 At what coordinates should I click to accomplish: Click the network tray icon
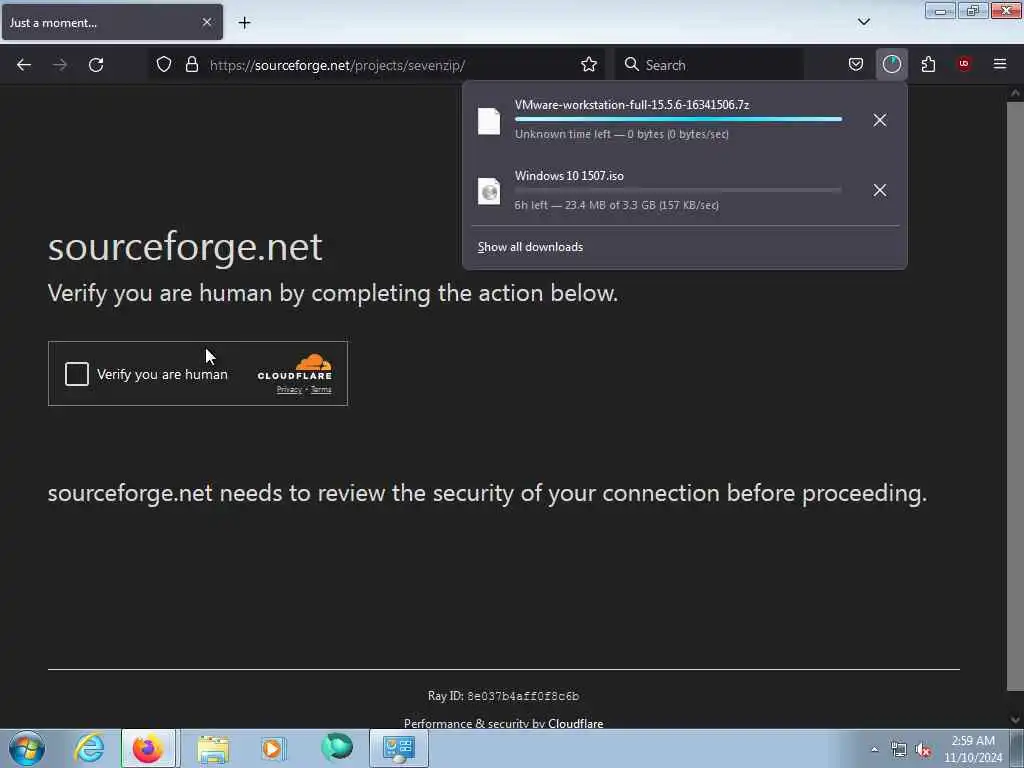899,750
